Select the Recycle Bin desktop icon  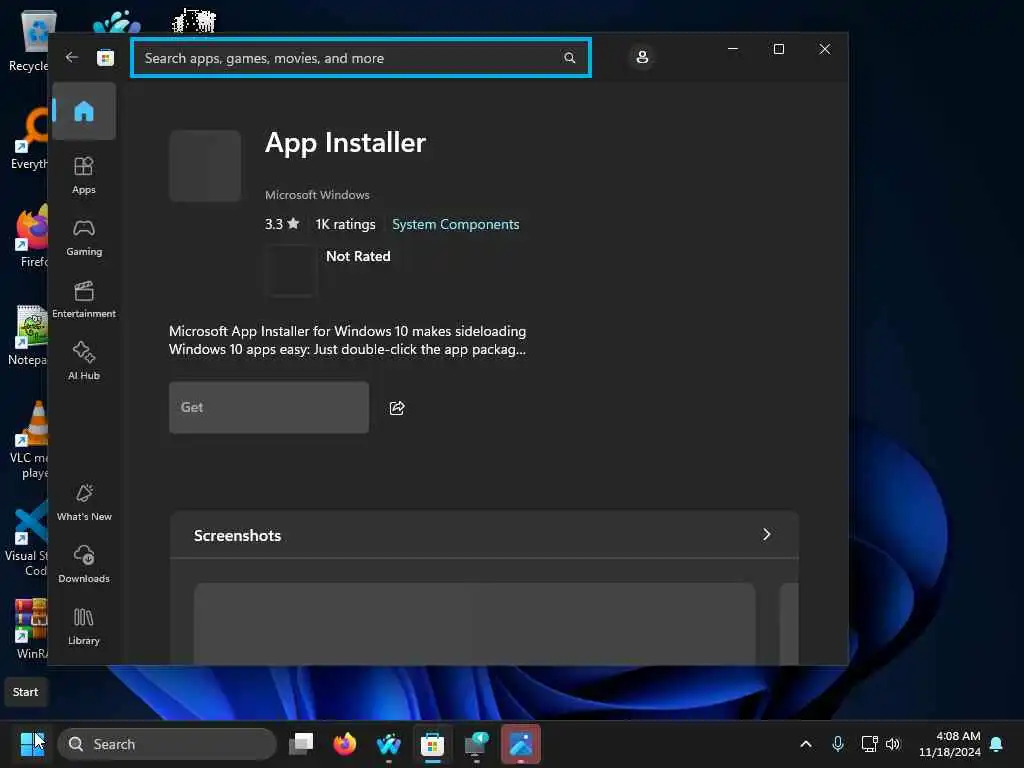(29, 40)
